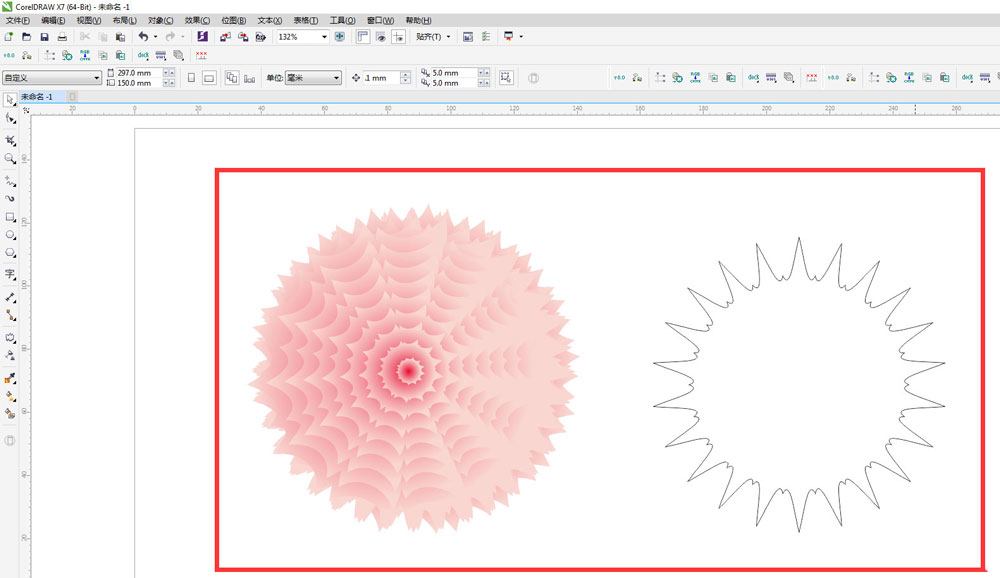1000x578 pixels.
Task: Click the page width 297.0 mm field
Action: (x=137, y=73)
